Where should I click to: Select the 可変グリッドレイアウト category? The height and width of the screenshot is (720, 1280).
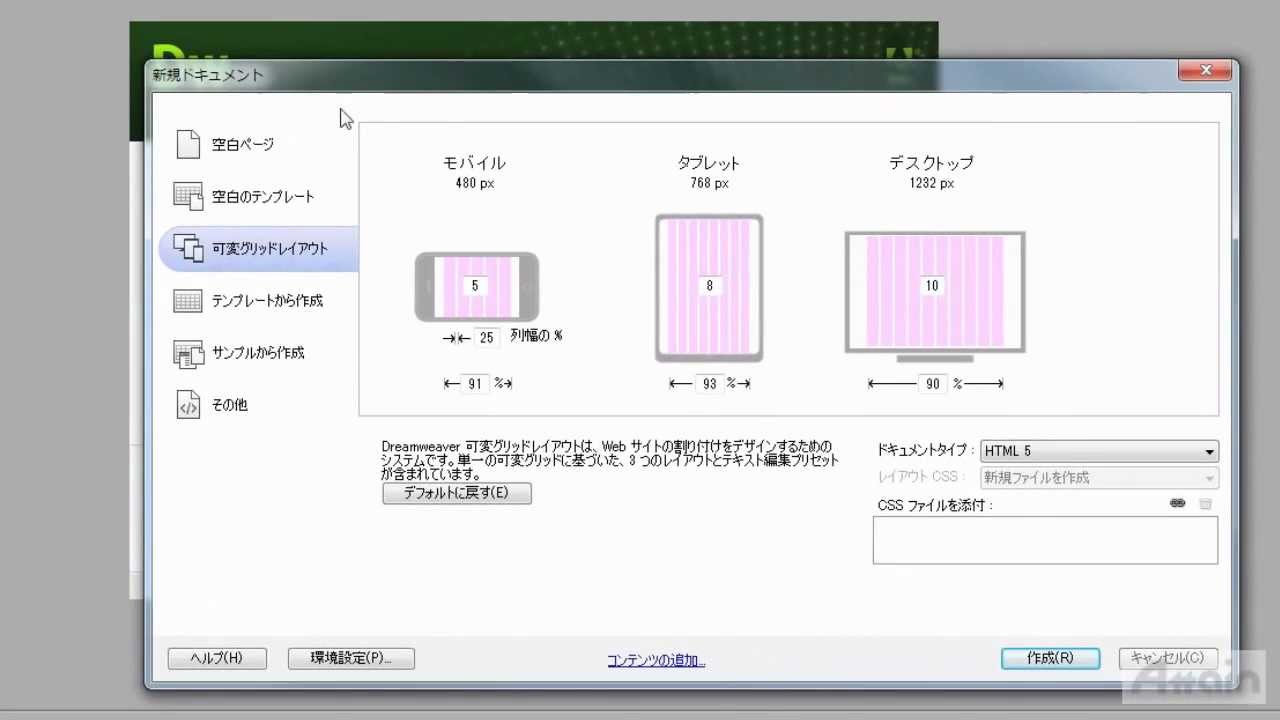pyautogui.click(x=257, y=249)
